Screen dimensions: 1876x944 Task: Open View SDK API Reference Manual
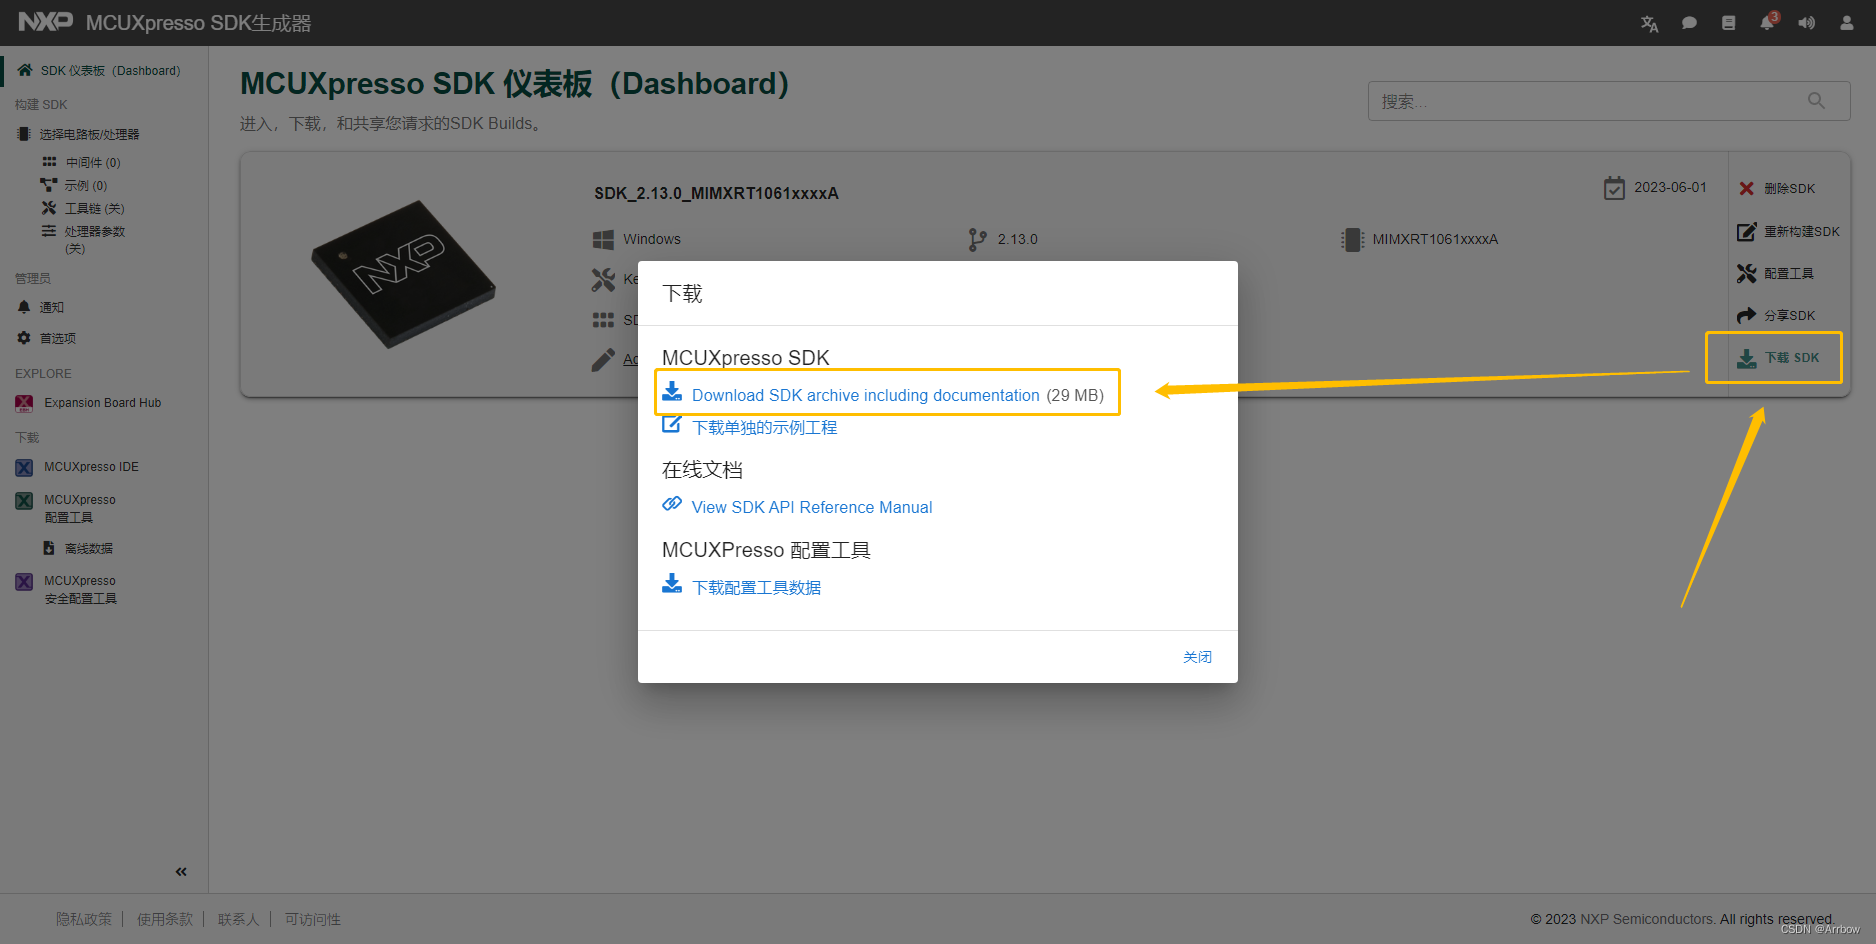812,507
